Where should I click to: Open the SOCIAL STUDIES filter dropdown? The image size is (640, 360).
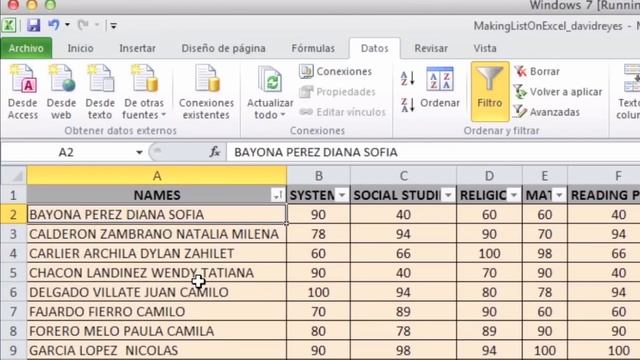click(x=448, y=196)
